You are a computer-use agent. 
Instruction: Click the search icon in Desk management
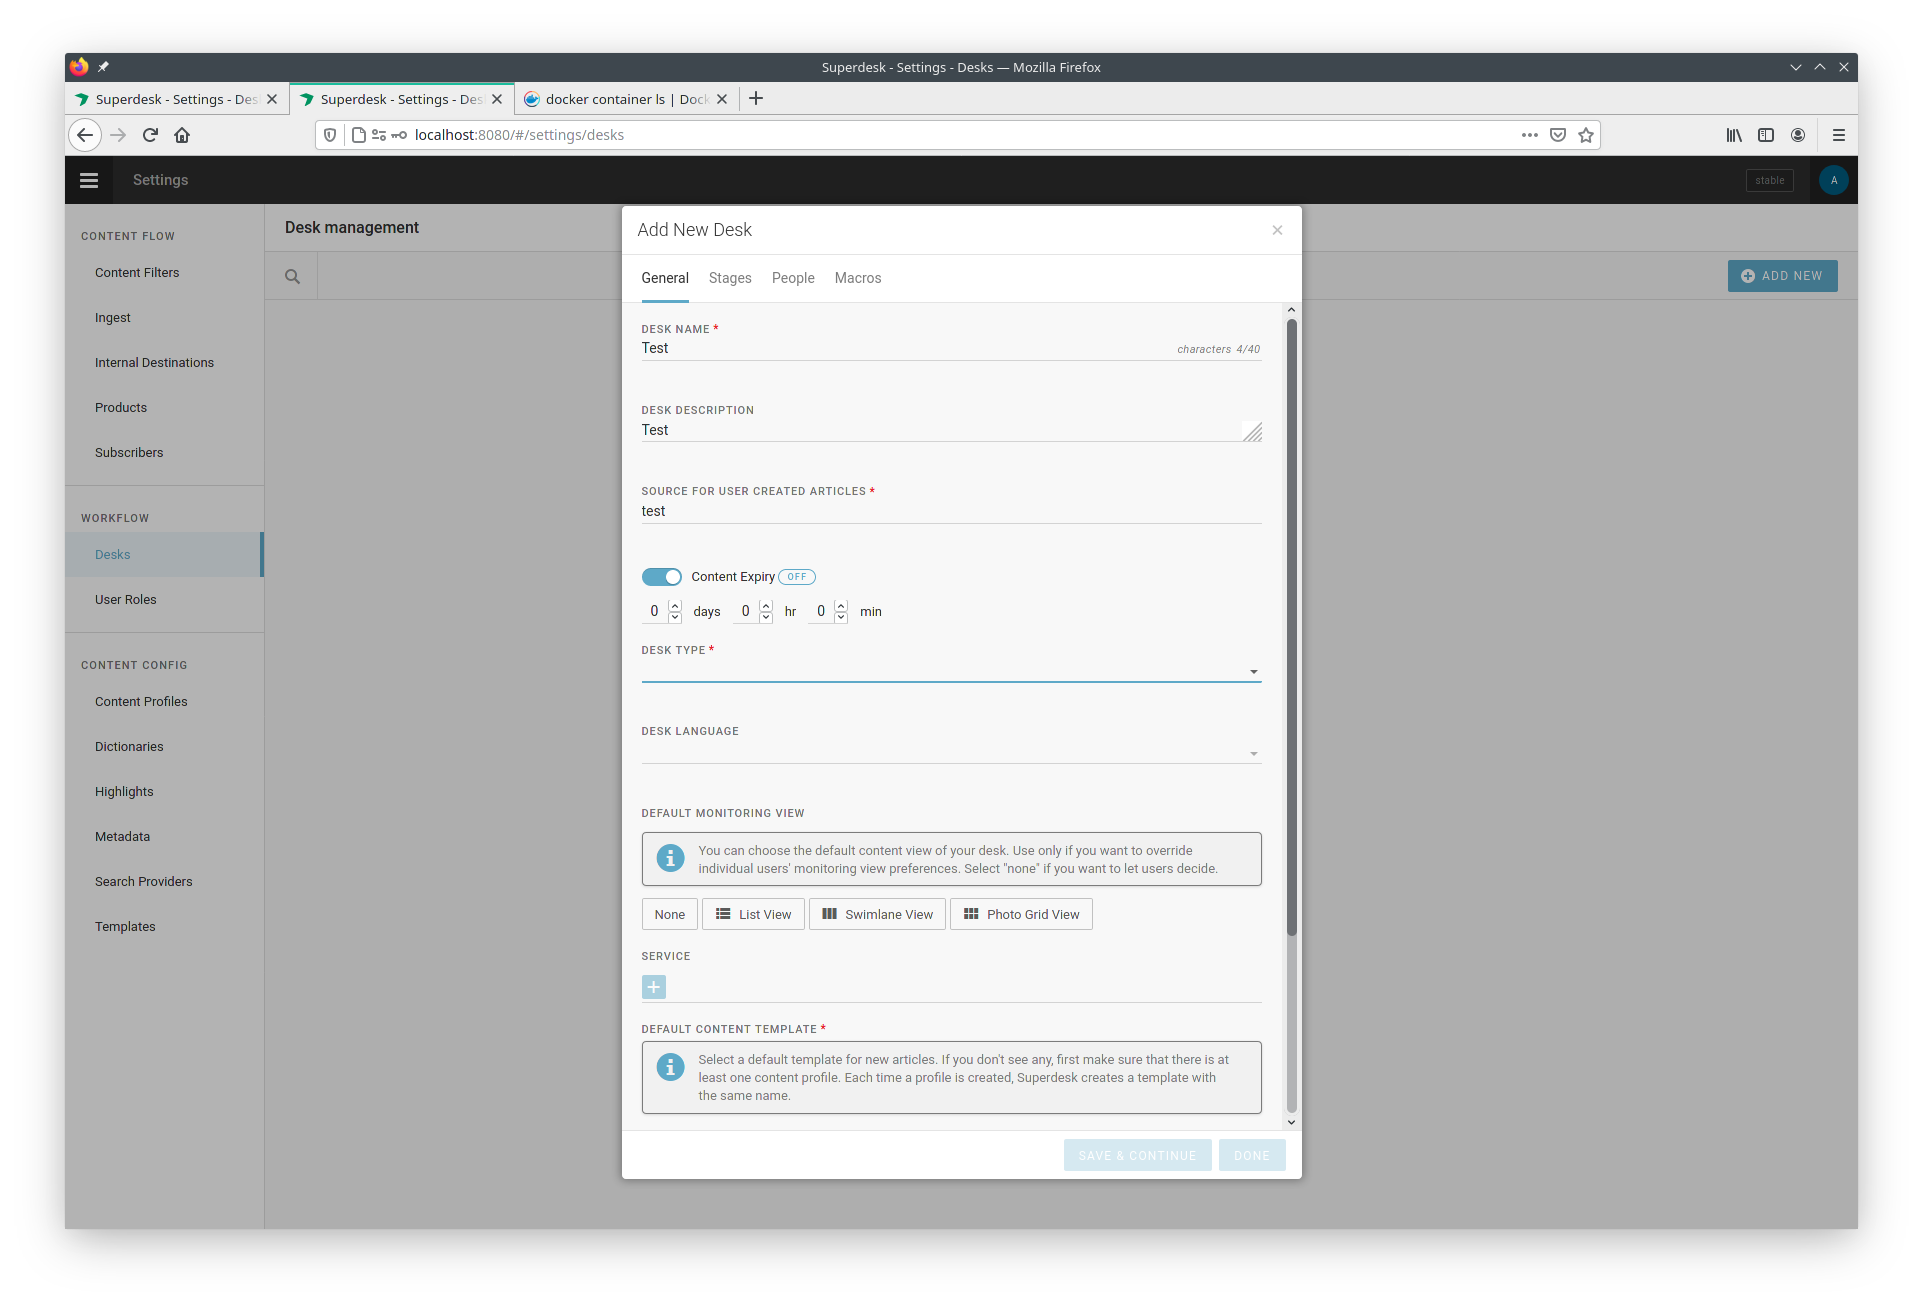pyautogui.click(x=292, y=275)
